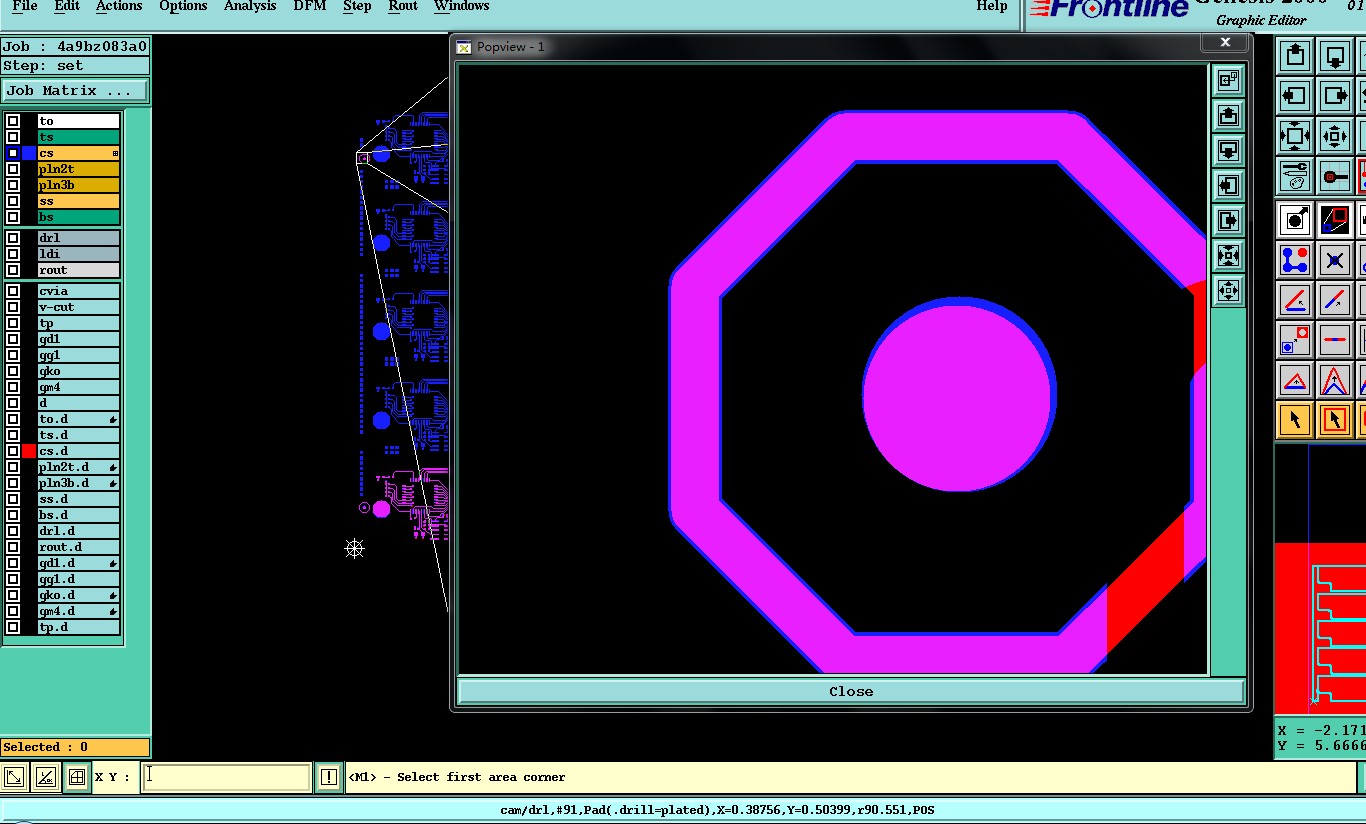The height and width of the screenshot is (824, 1366).
Task: Click the Close button in Popview
Action: [x=851, y=691]
